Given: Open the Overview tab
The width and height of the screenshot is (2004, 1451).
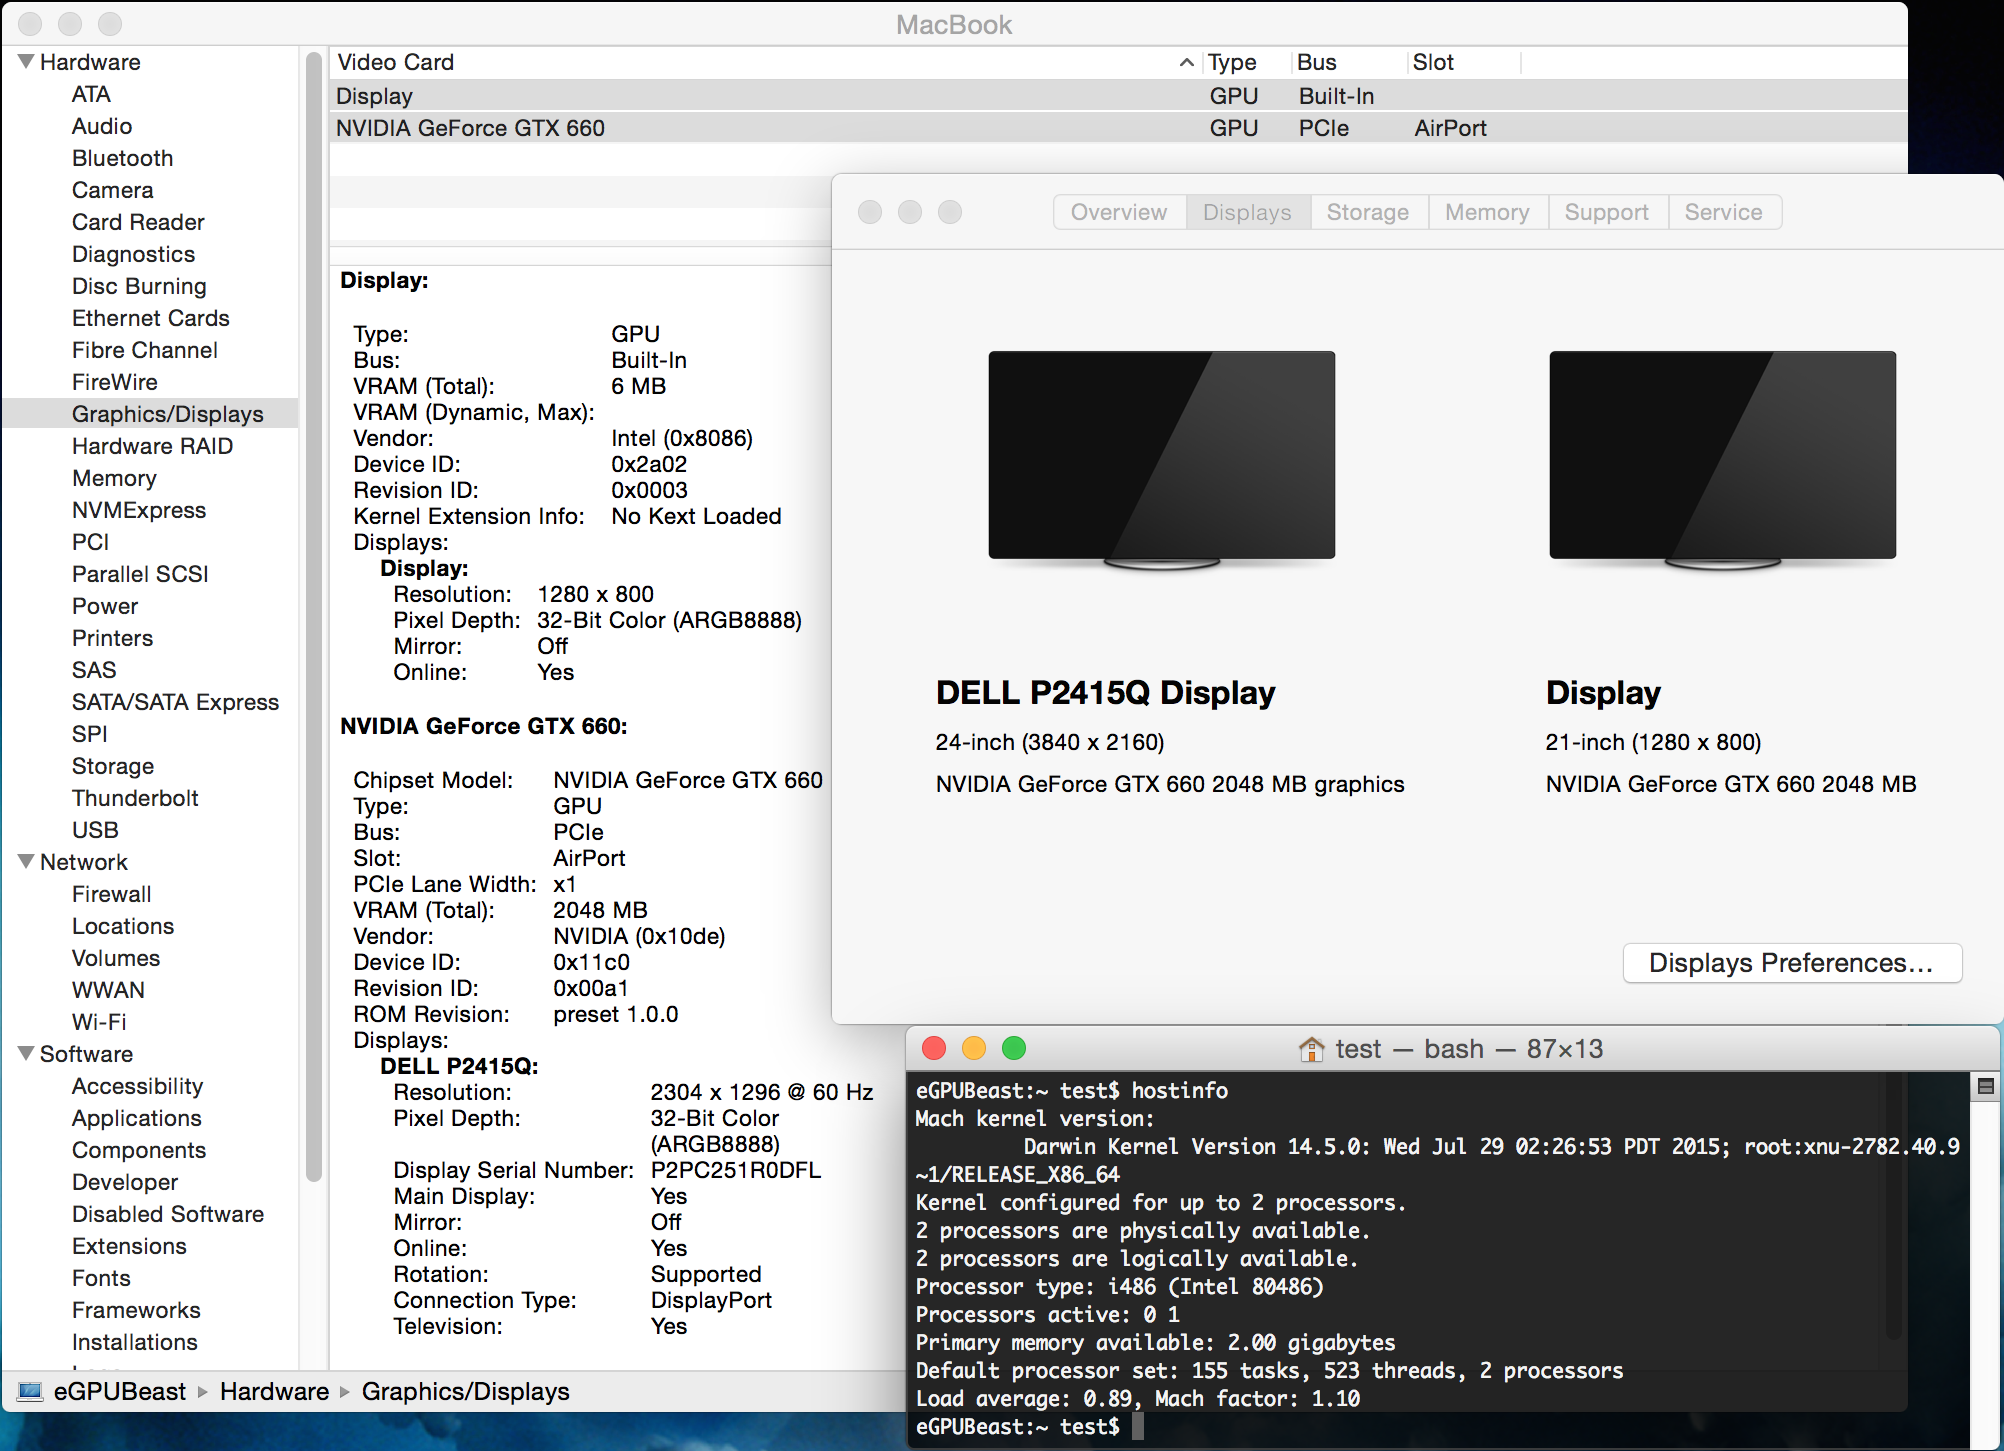Looking at the screenshot, I should (1119, 212).
